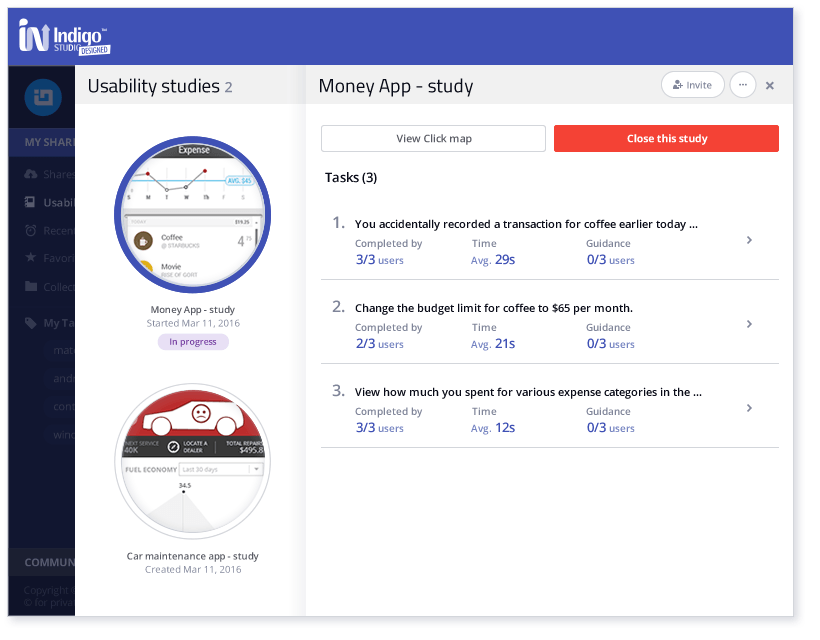820x640 pixels.
Task: Expand task 3 expense categories chevron
Action: pos(749,408)
